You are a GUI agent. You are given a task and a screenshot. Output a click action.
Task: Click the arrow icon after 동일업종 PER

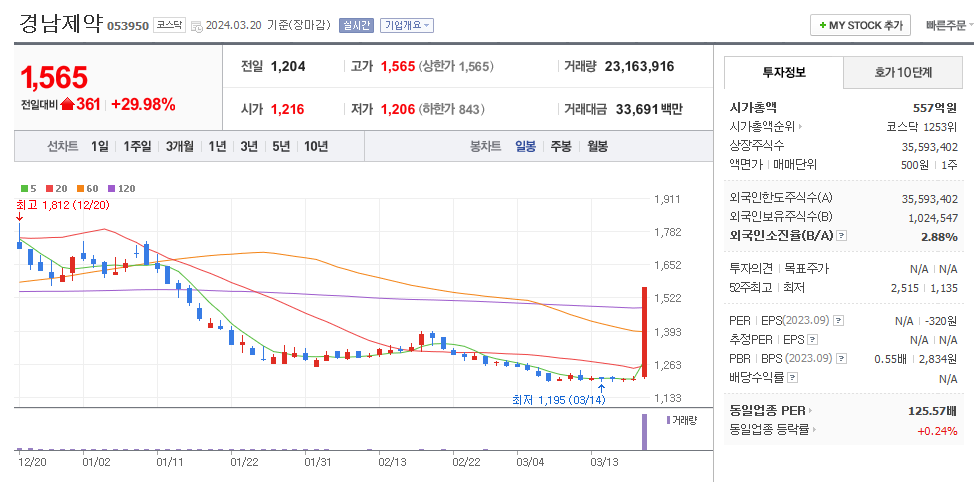(810, 411)
